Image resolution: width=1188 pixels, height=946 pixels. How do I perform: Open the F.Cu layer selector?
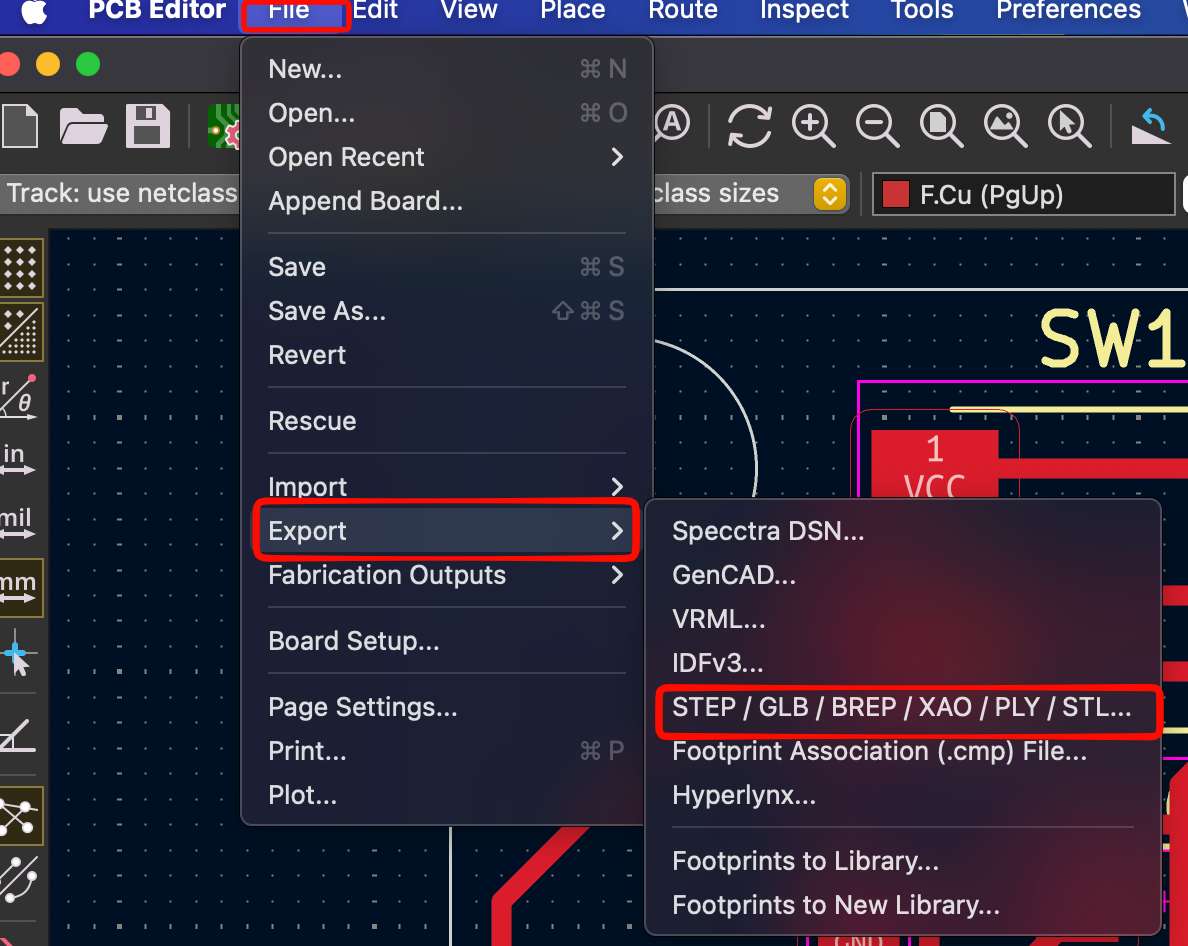point(1024,195)
